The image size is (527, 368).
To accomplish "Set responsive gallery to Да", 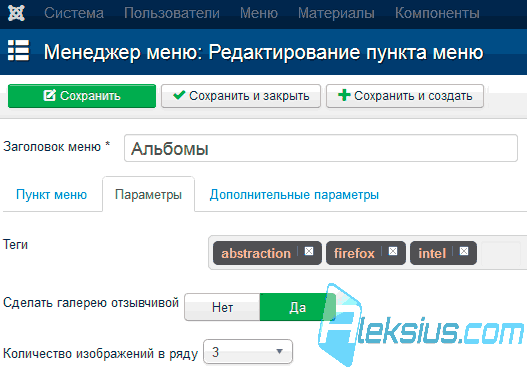I will (297, 307).
